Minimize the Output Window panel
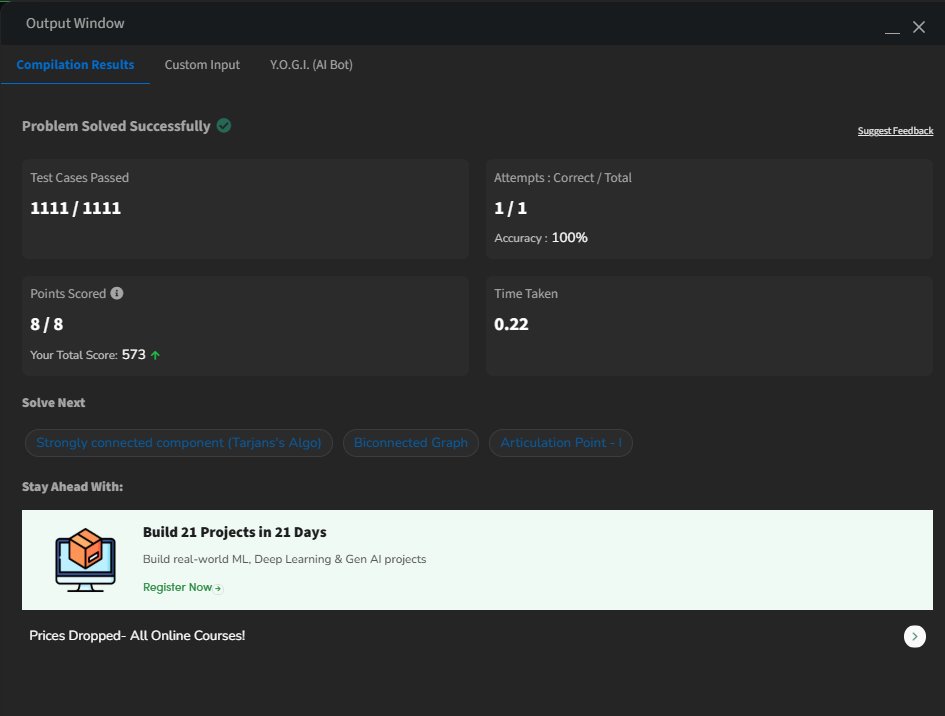945x716 pixels. 893,28
